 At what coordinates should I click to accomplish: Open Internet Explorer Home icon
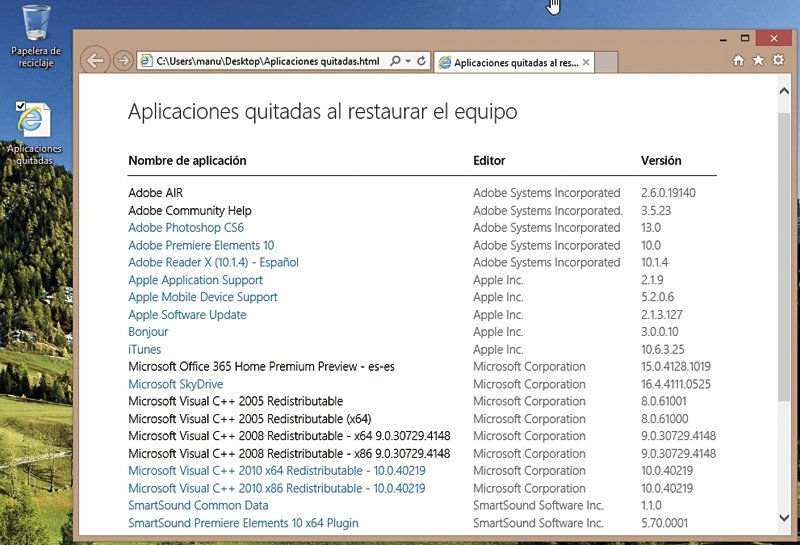[x=738, y=60]
